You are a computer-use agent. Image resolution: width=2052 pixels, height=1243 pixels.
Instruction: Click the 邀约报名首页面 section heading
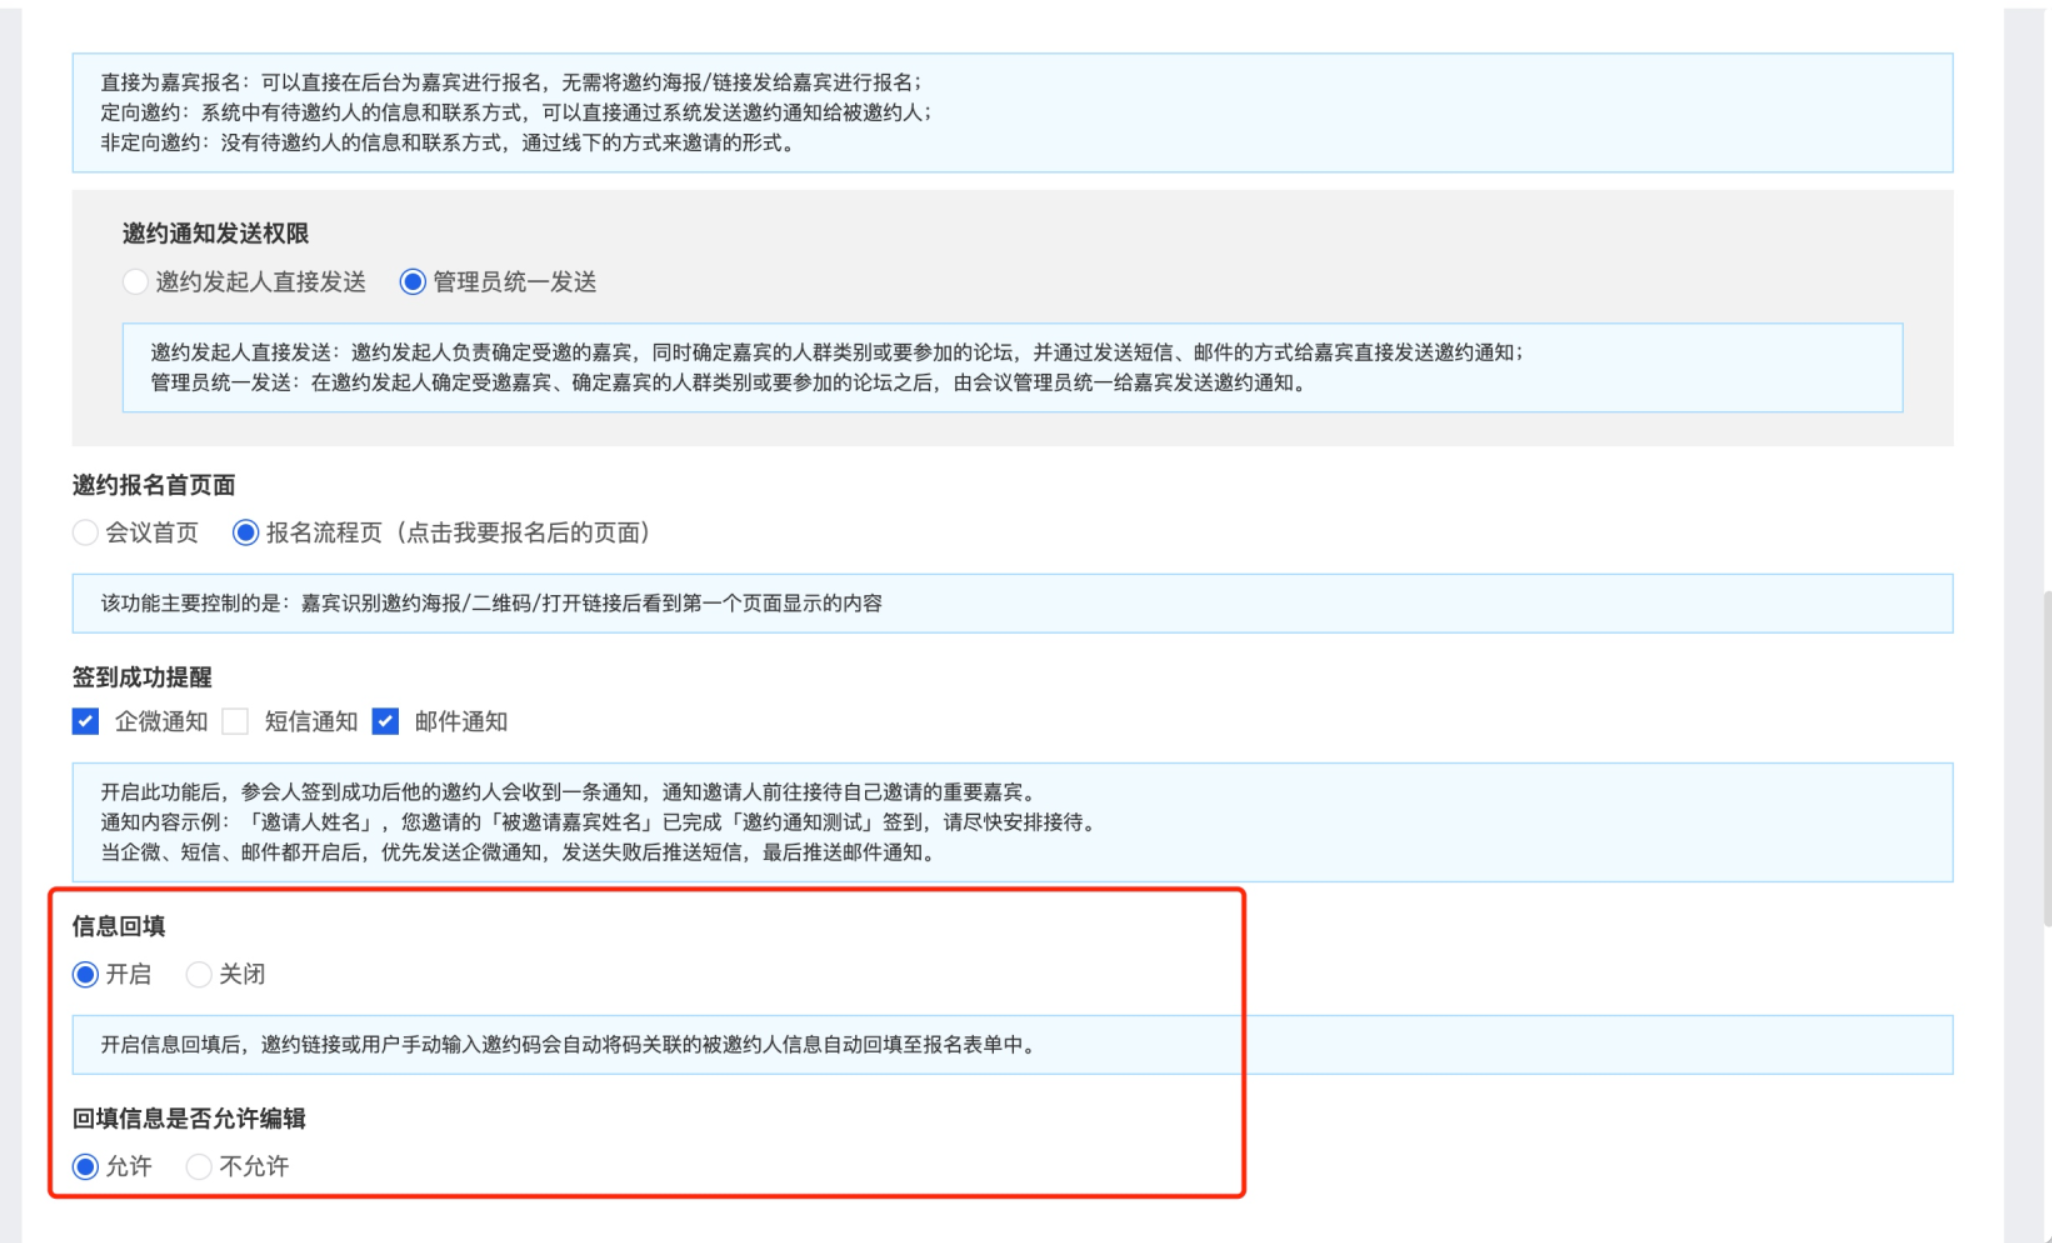[x=153, y=485]
